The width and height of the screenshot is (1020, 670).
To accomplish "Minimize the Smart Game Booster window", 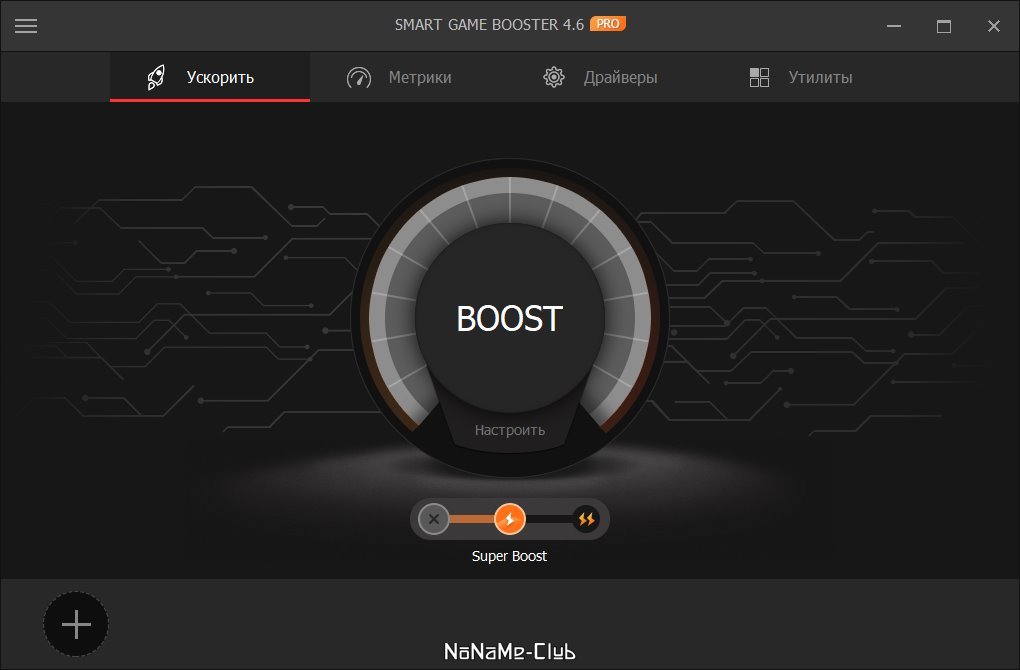I will tap(894, 26).
